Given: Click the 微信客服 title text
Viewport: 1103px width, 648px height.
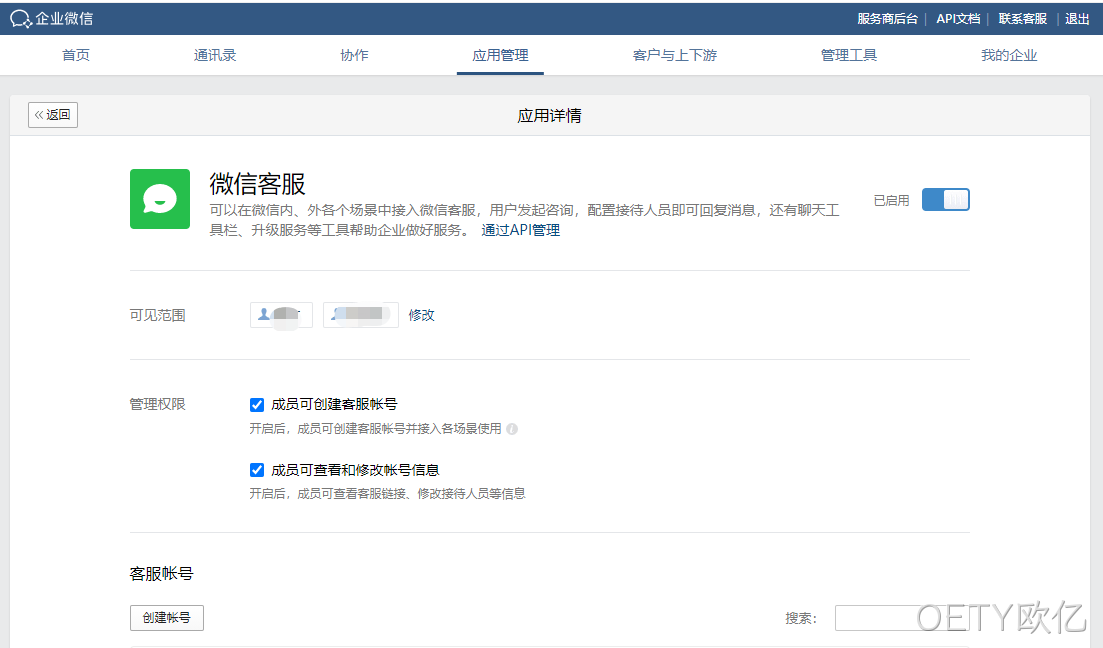Looking at the screenshot, I should 257,184.
